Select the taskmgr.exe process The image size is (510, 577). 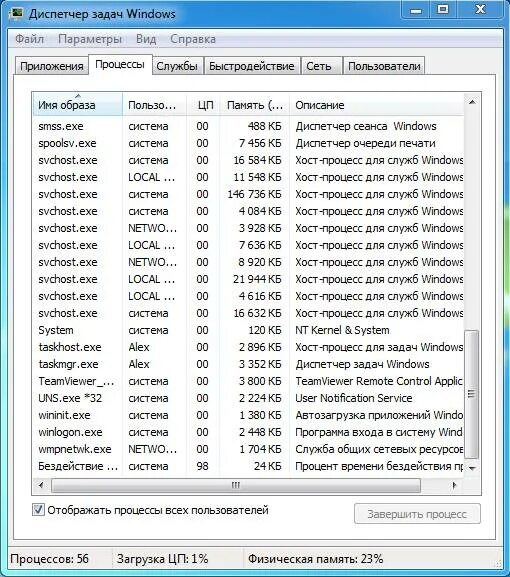[x=248, y=364]
